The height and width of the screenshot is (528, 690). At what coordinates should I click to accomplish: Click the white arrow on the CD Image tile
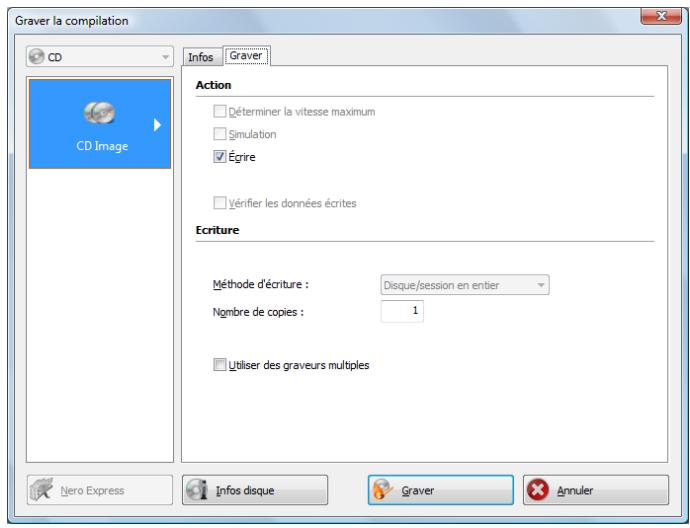[x=157, y=125]
